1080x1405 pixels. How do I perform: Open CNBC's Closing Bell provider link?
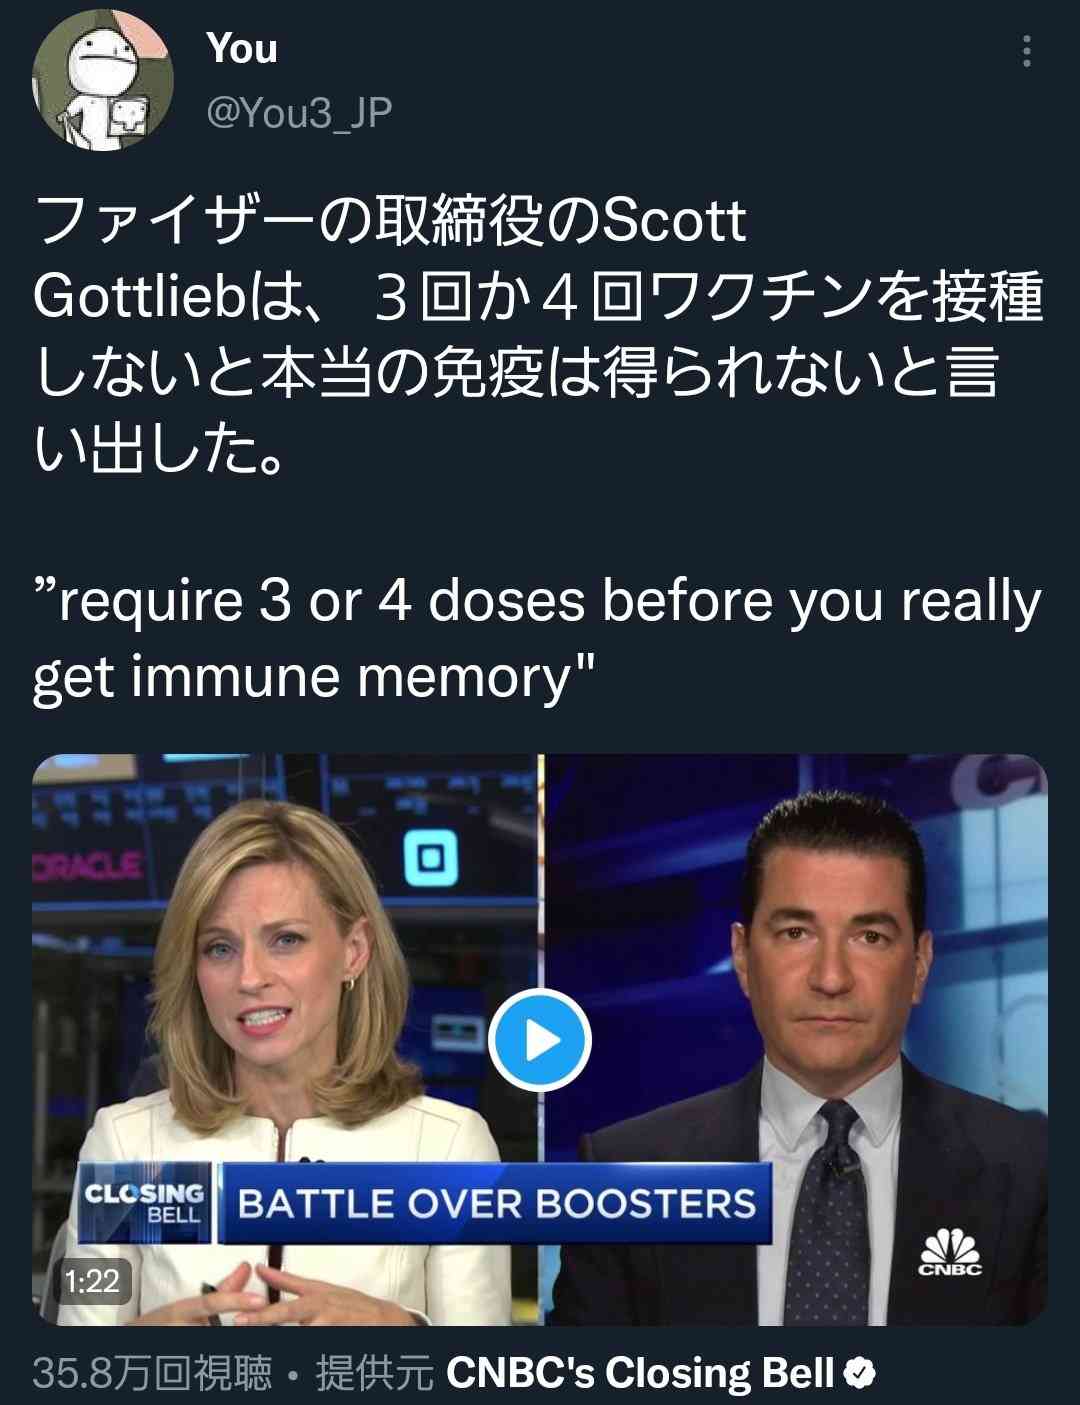[640, 1372]
